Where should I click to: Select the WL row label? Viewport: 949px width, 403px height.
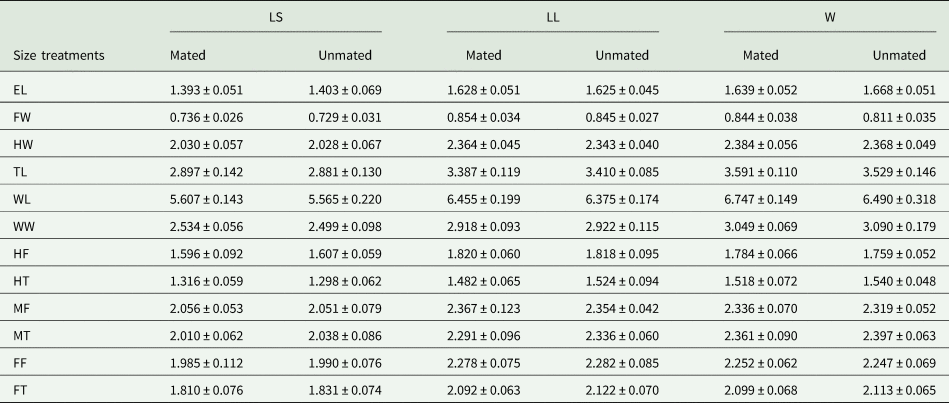pyautogui.click(x=23, y=199)
